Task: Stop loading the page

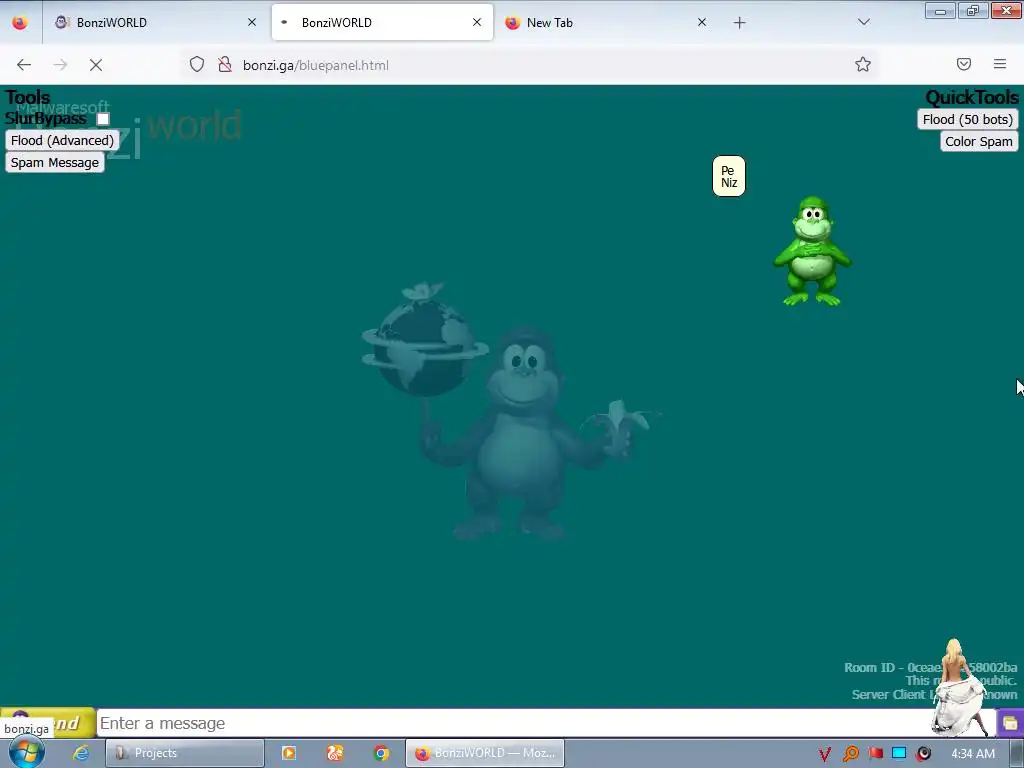Action: click(96, 65)
